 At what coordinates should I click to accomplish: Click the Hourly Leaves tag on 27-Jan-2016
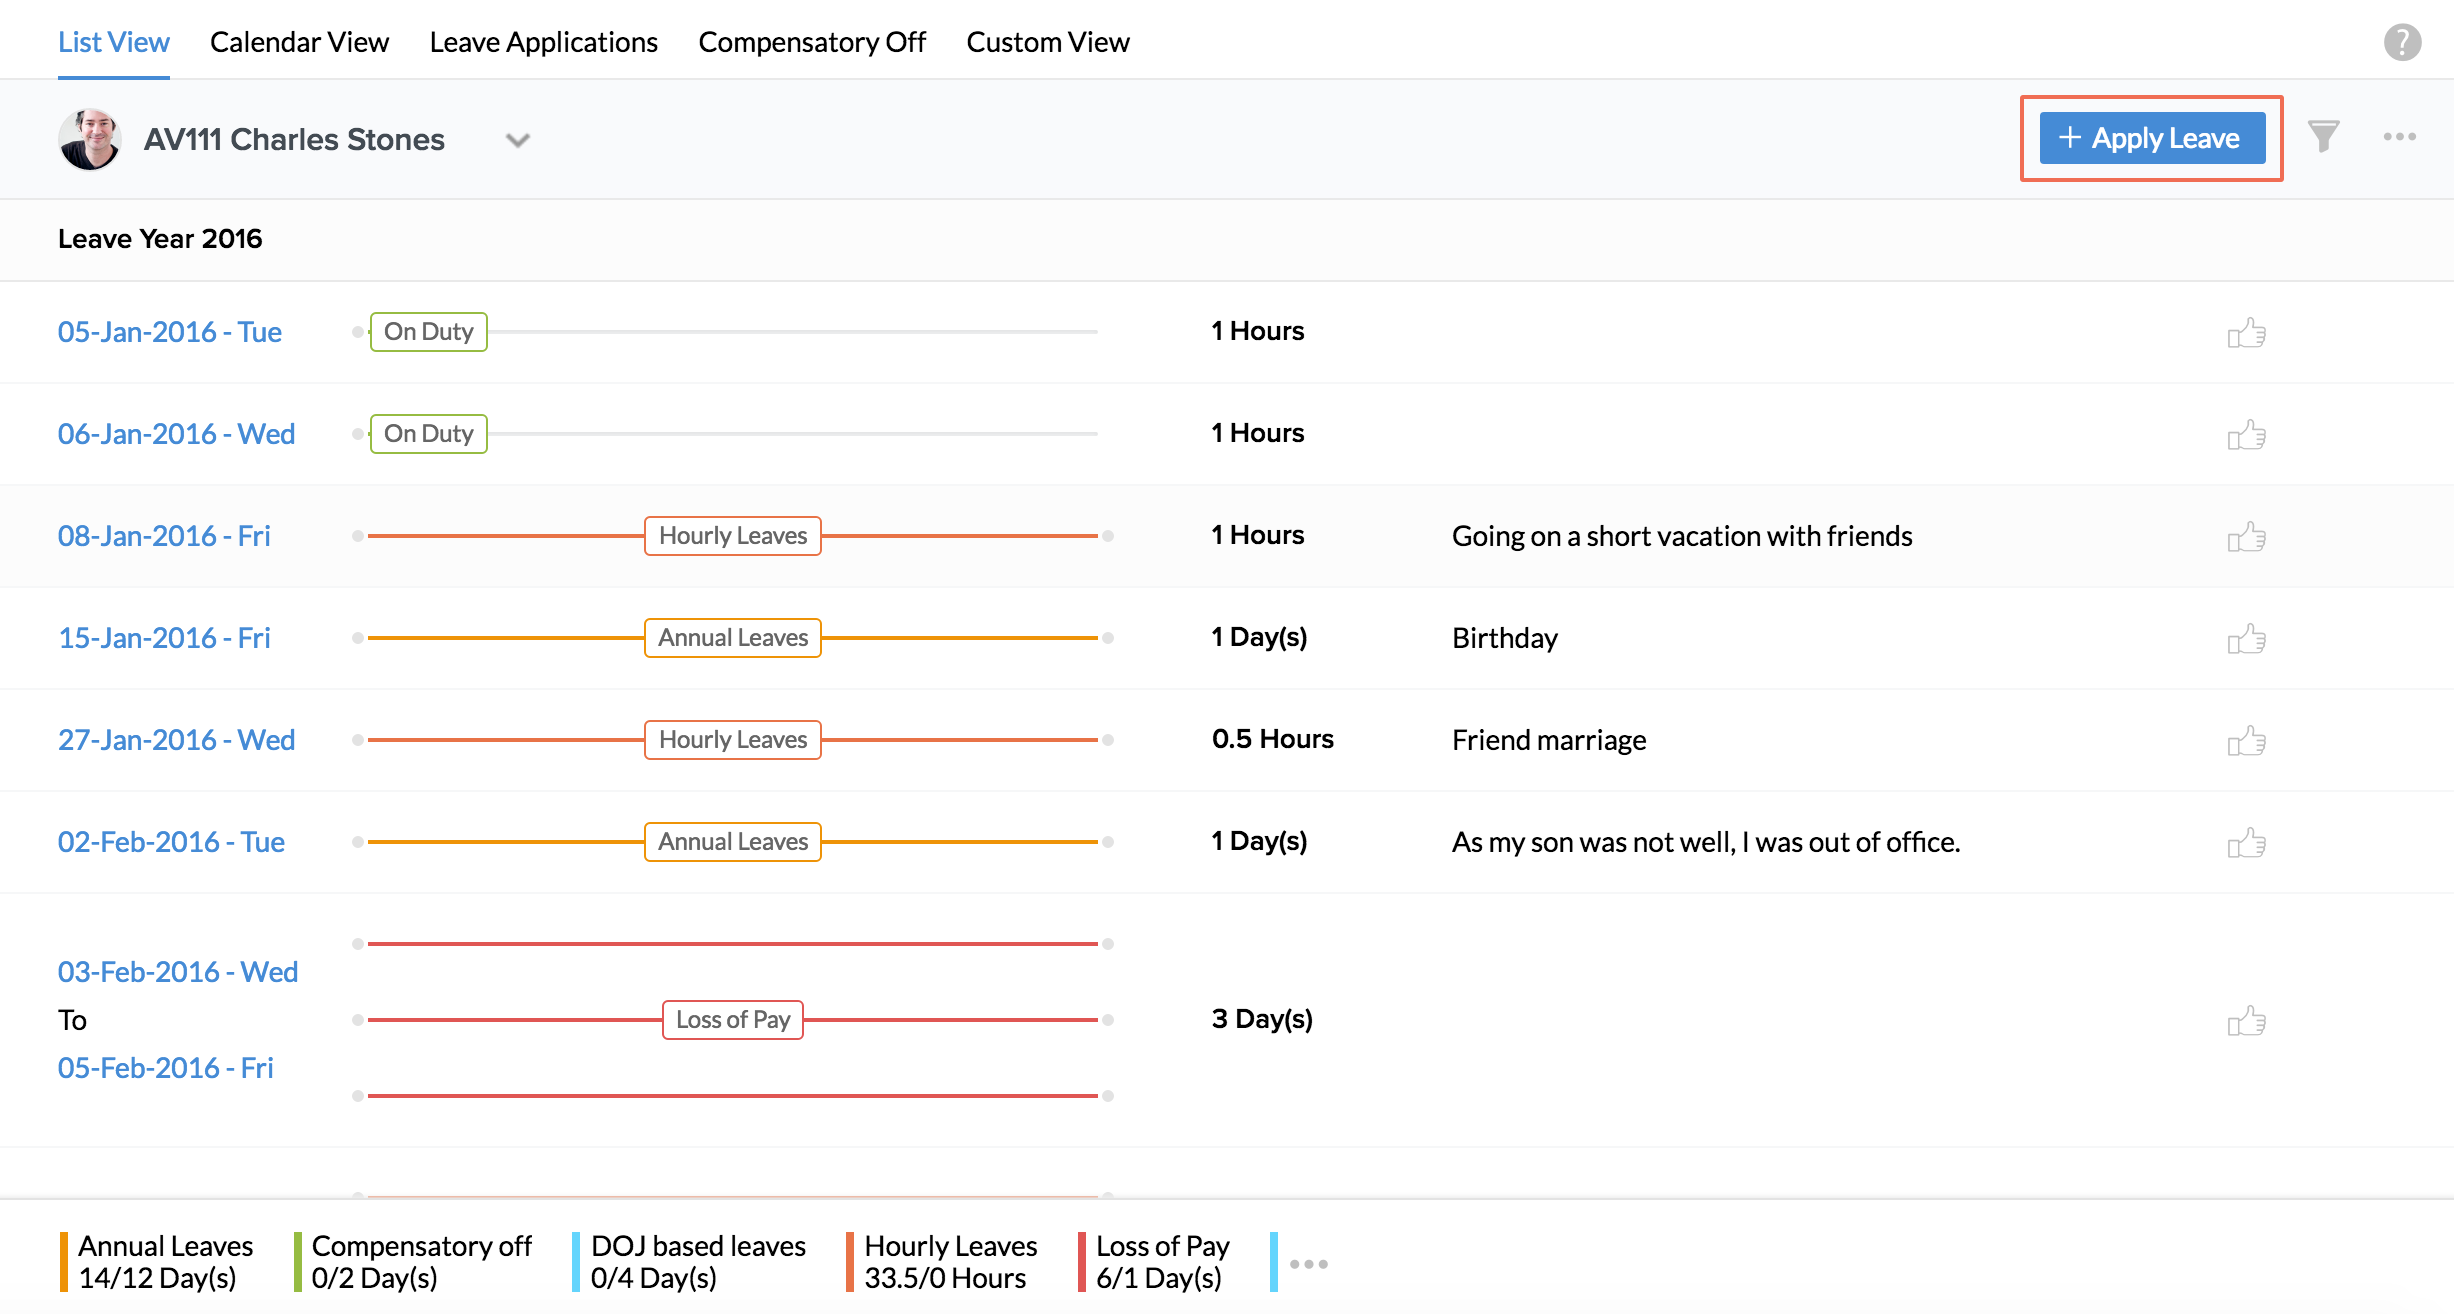pyautogui.click(x=732, y=740)
